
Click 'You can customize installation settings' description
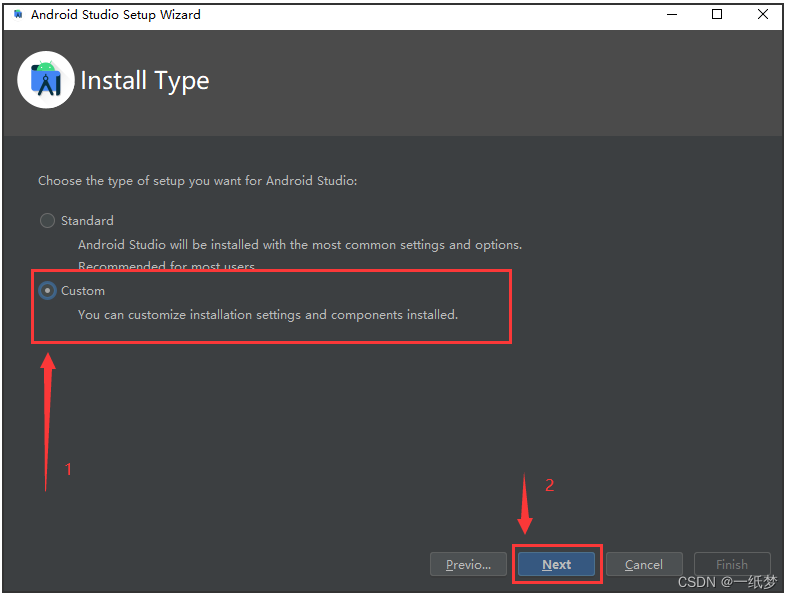(x=268, y=315)
